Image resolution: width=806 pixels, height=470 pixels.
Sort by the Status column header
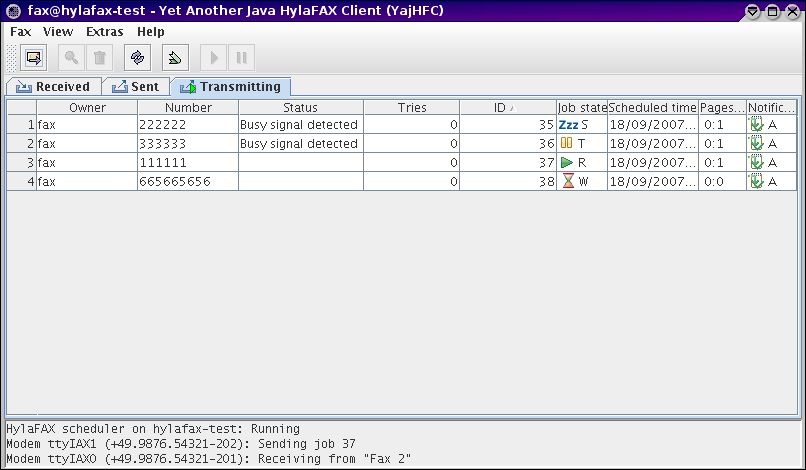coord(301,107)
